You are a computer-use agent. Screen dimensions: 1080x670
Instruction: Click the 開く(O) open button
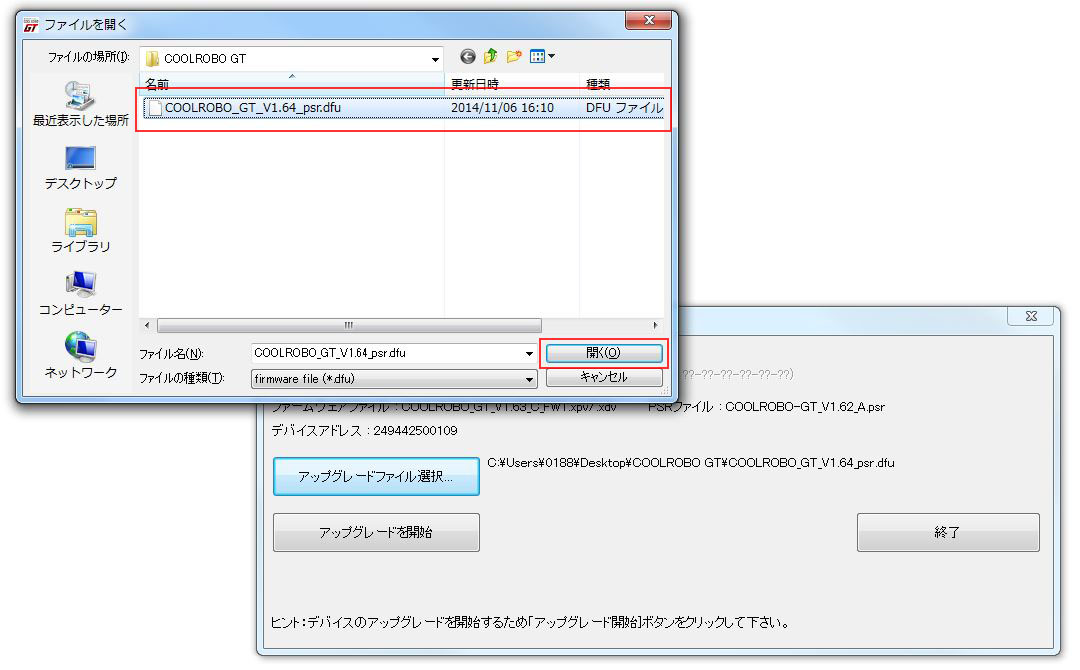(604, 353)
